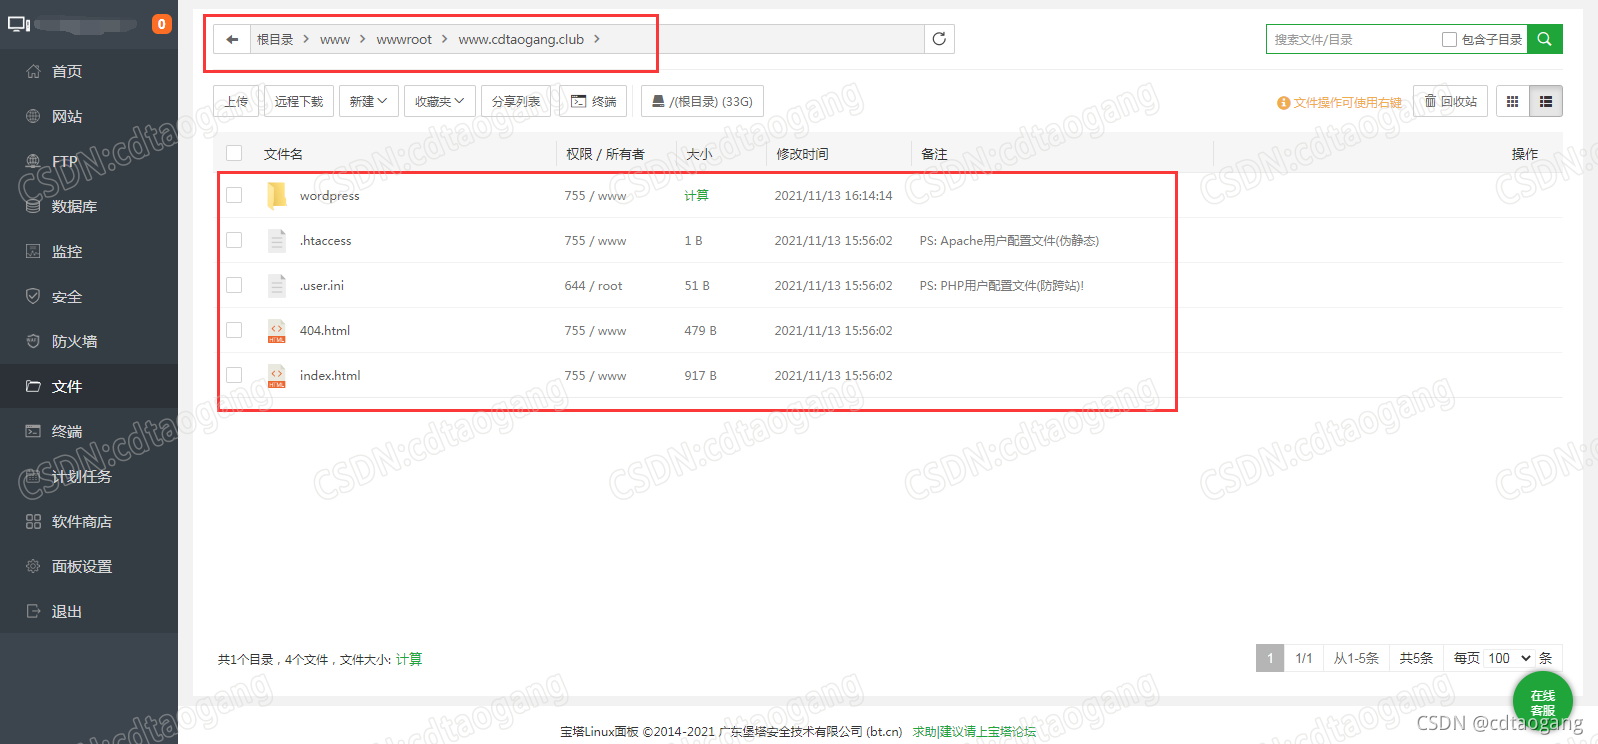Open the wordpress folder icon
This screenshot has height=744, width=1598.
[277, 195]
